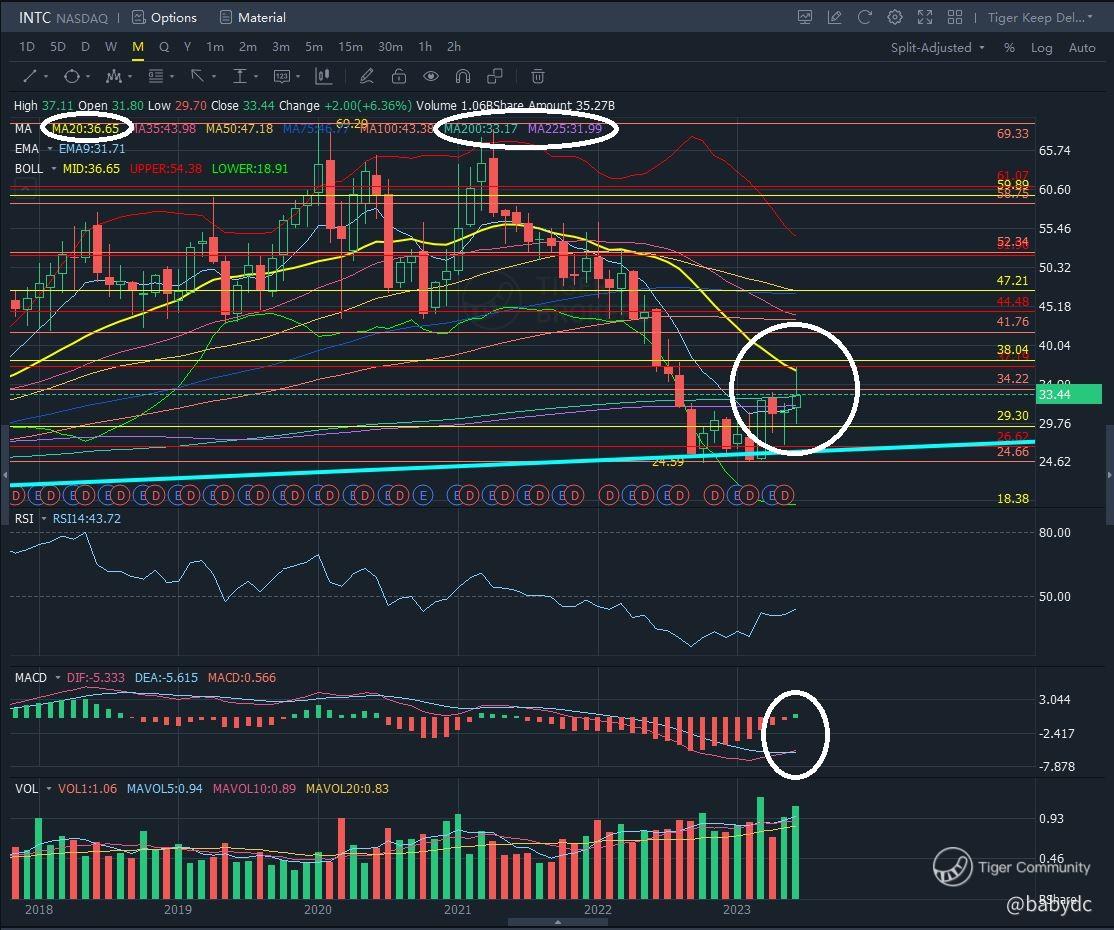Click the MA20:36.65 label
1114x930 pixels.
pyautogui.click(x=85, y=129)
